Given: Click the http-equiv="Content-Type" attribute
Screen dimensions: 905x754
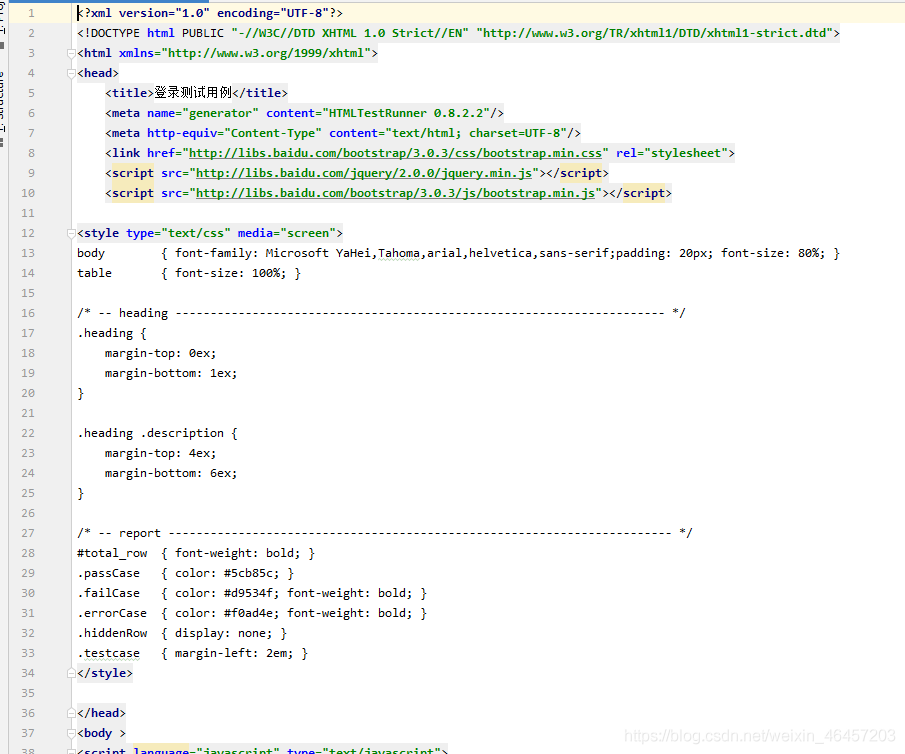Looking at the screenshot, I should point(234,133).
